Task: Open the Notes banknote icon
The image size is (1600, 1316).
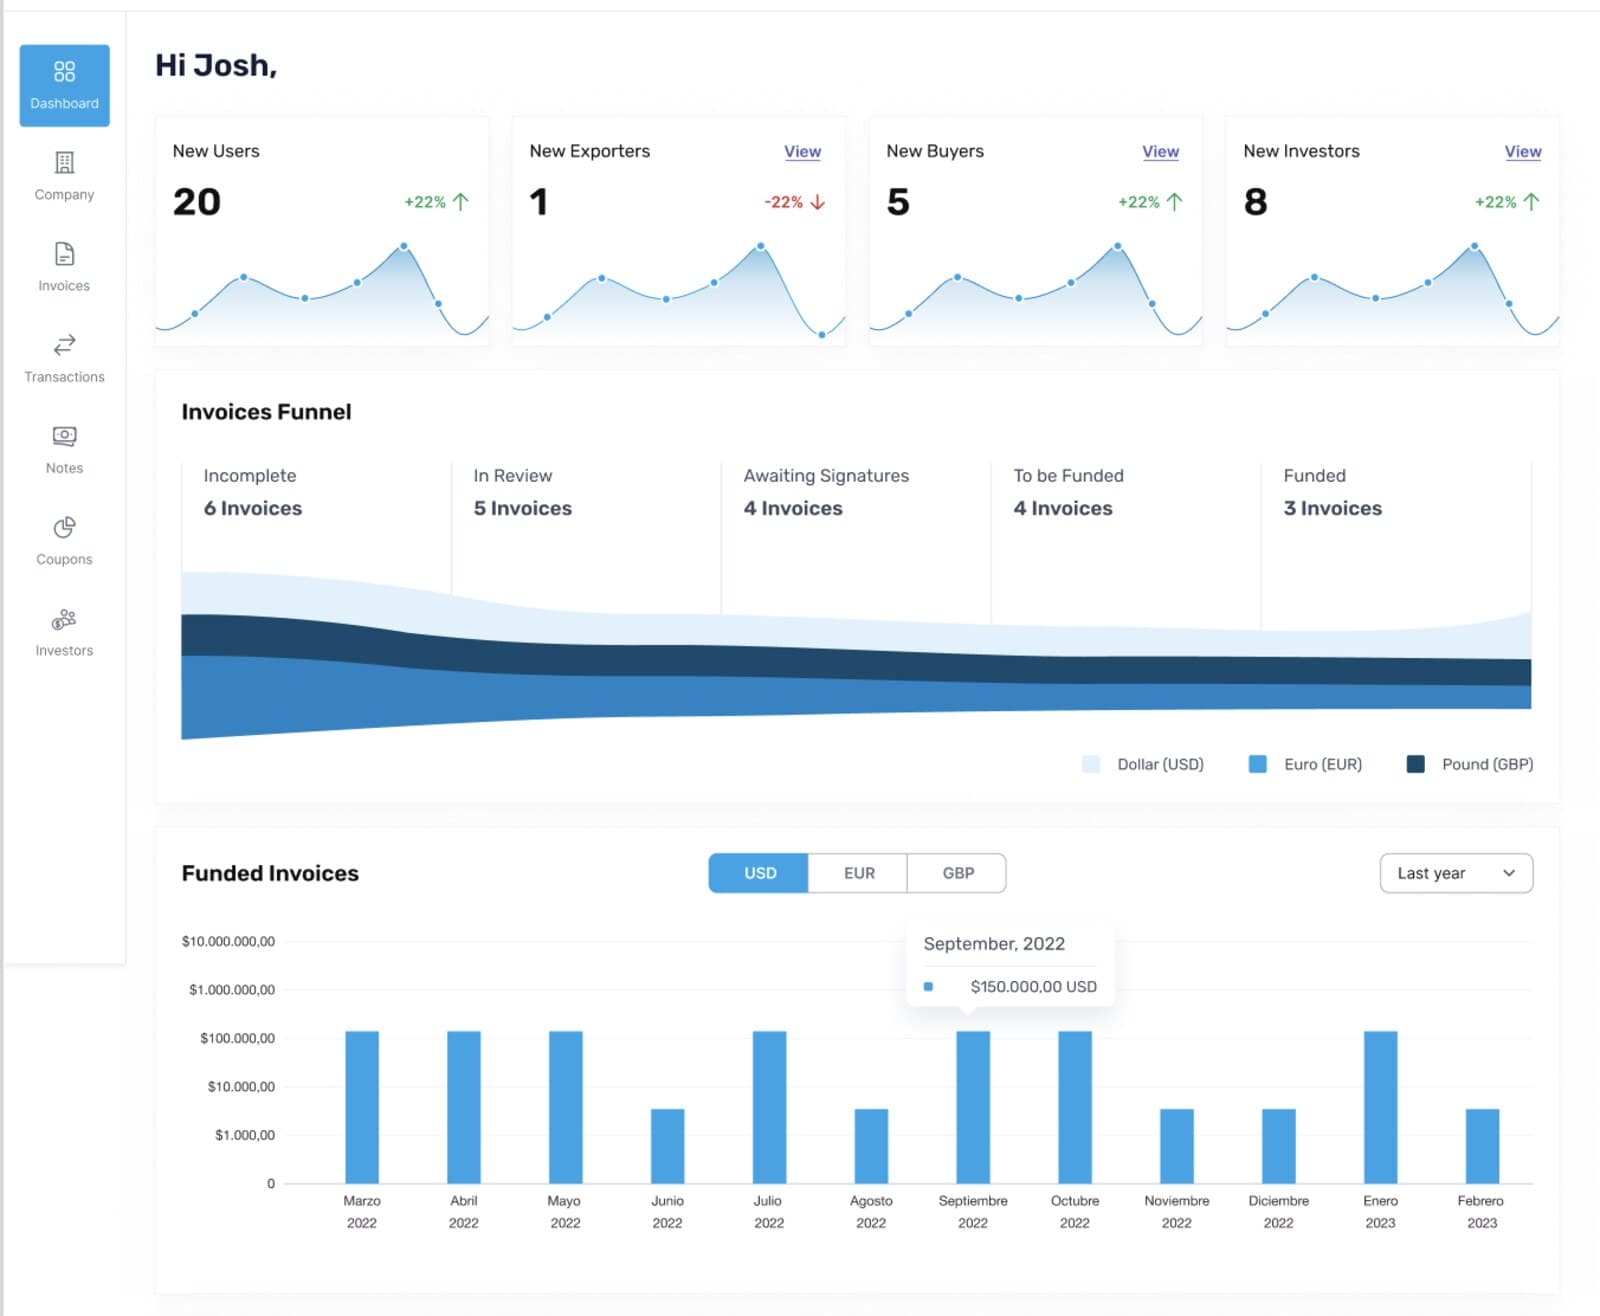Action: click(64, 436)
